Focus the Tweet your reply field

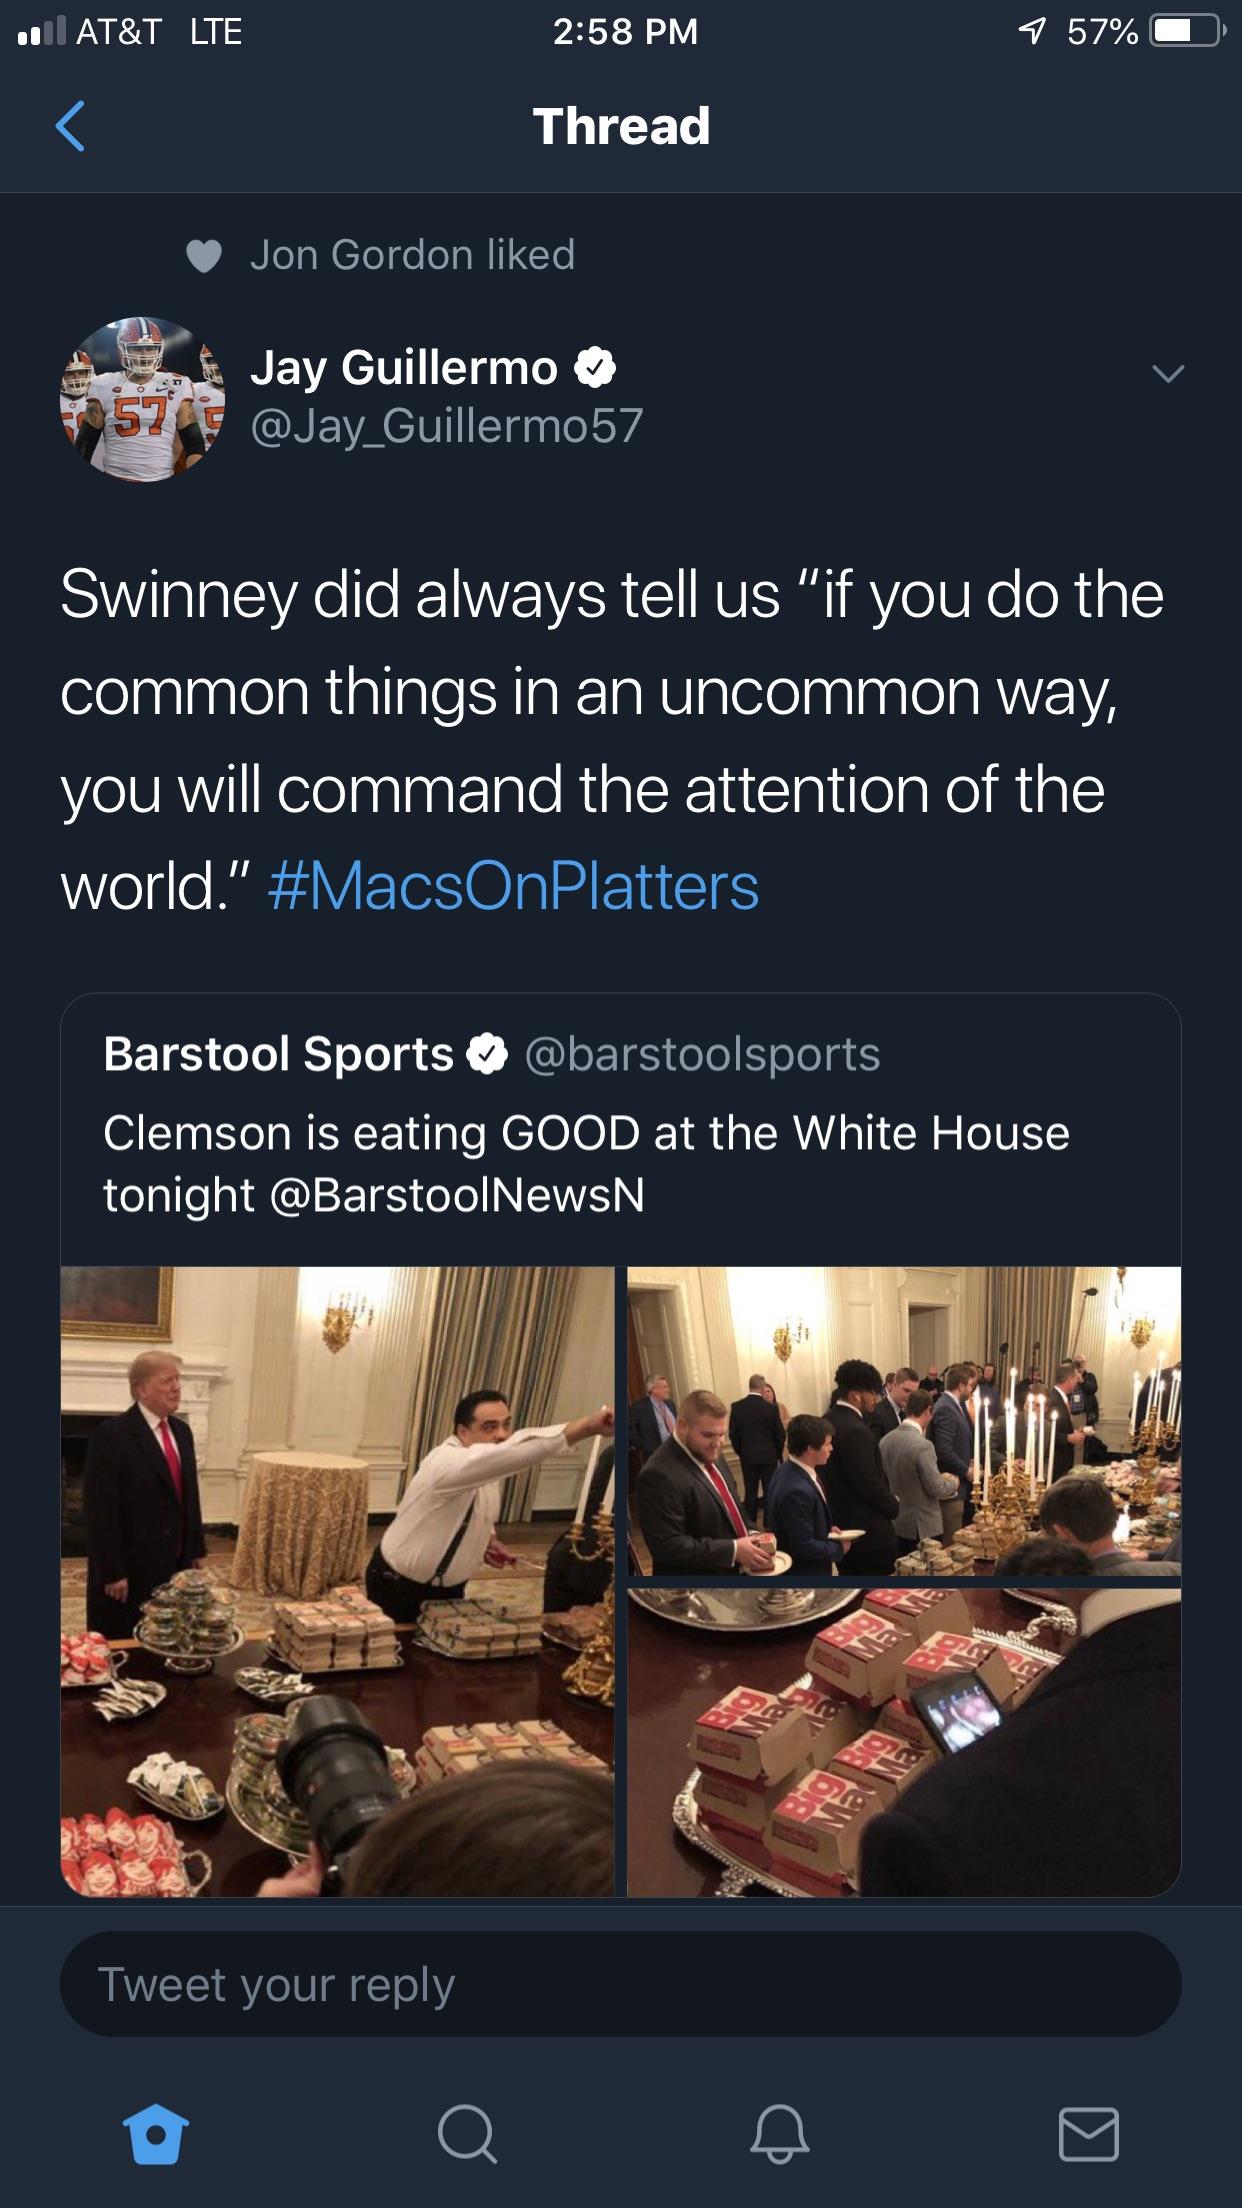[621, 1984]
